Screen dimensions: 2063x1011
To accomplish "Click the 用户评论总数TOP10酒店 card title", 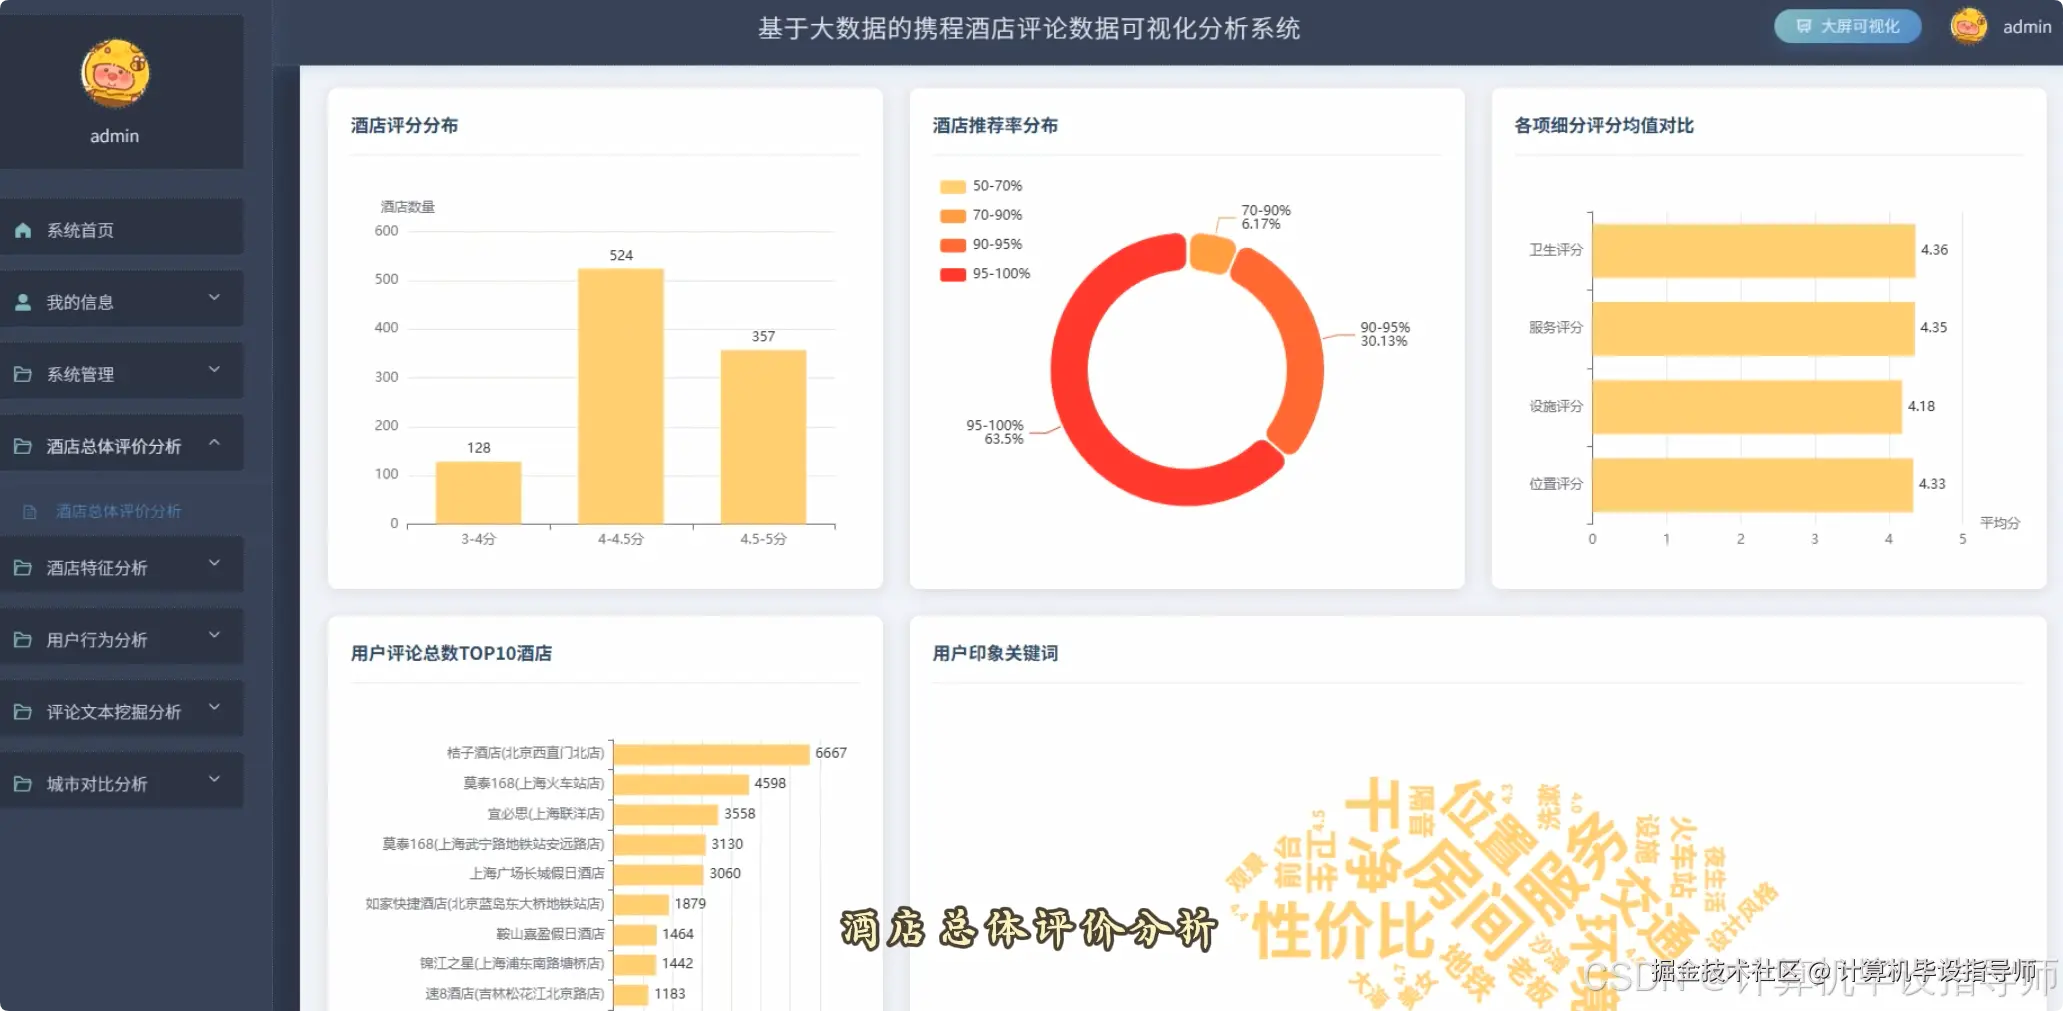I will tap(451, 653).
